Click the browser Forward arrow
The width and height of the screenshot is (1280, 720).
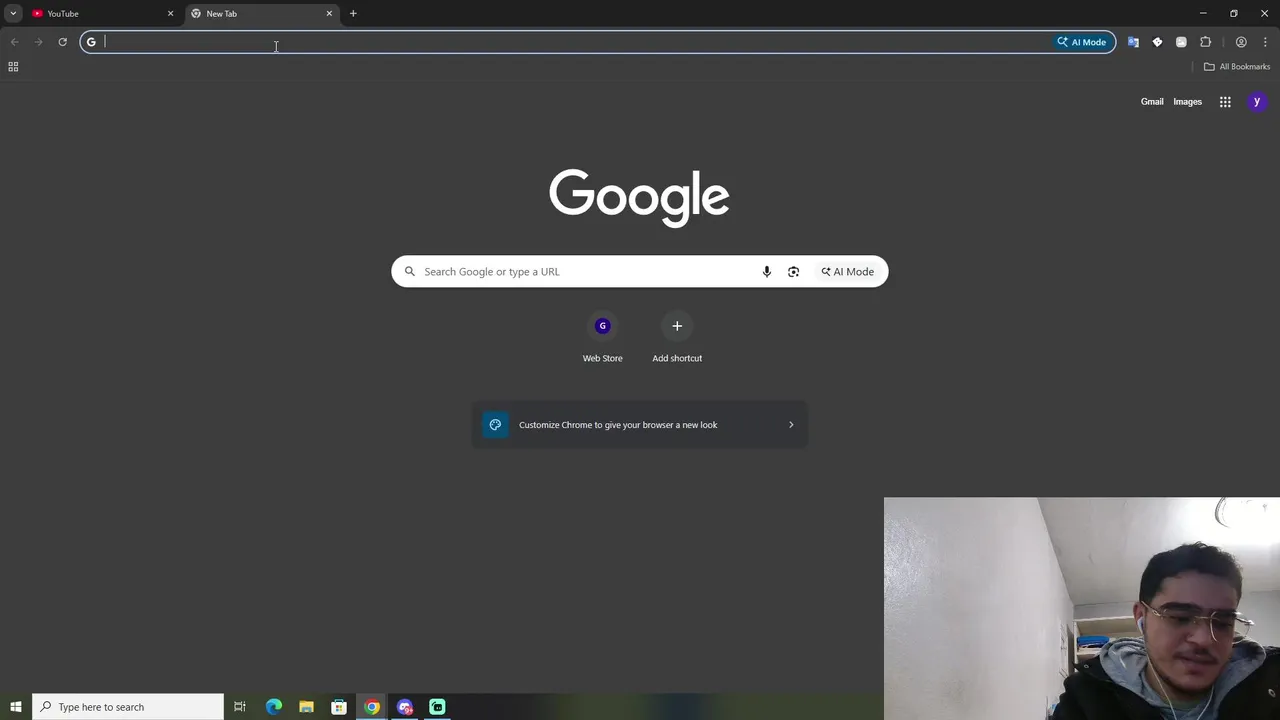pyautogui.click(x=38, y=42)
